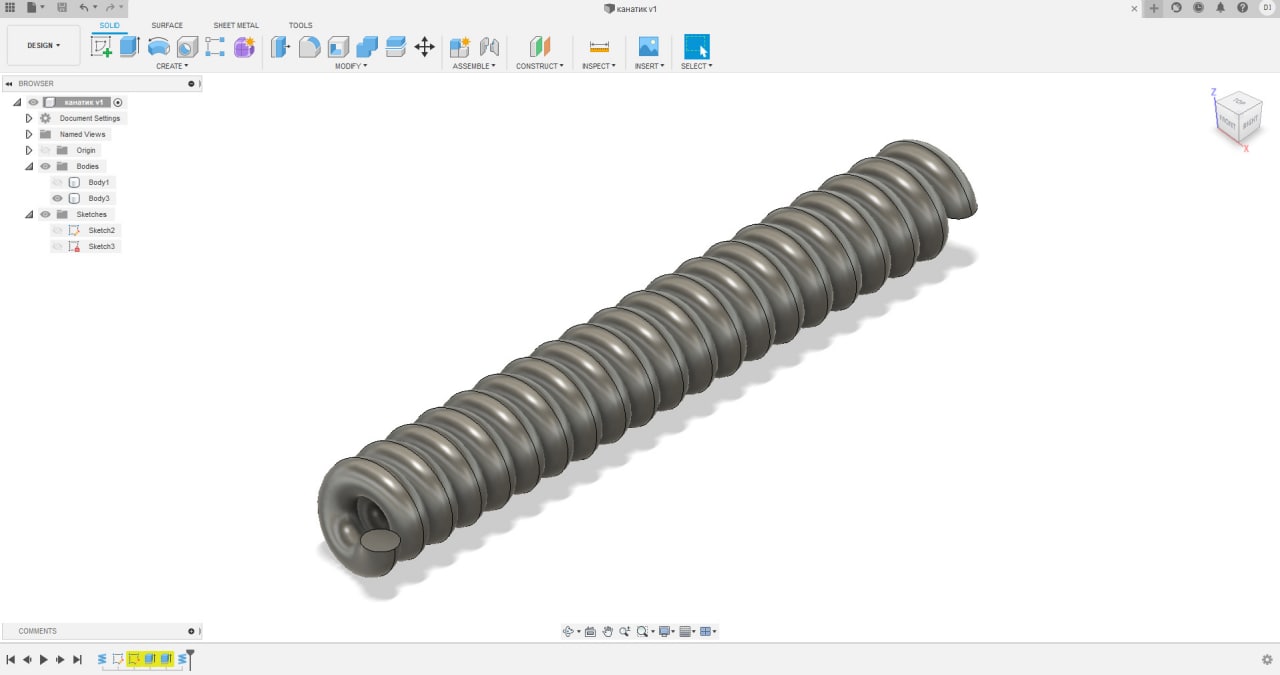Select the SOLID tab

click(x=110, y=25)
